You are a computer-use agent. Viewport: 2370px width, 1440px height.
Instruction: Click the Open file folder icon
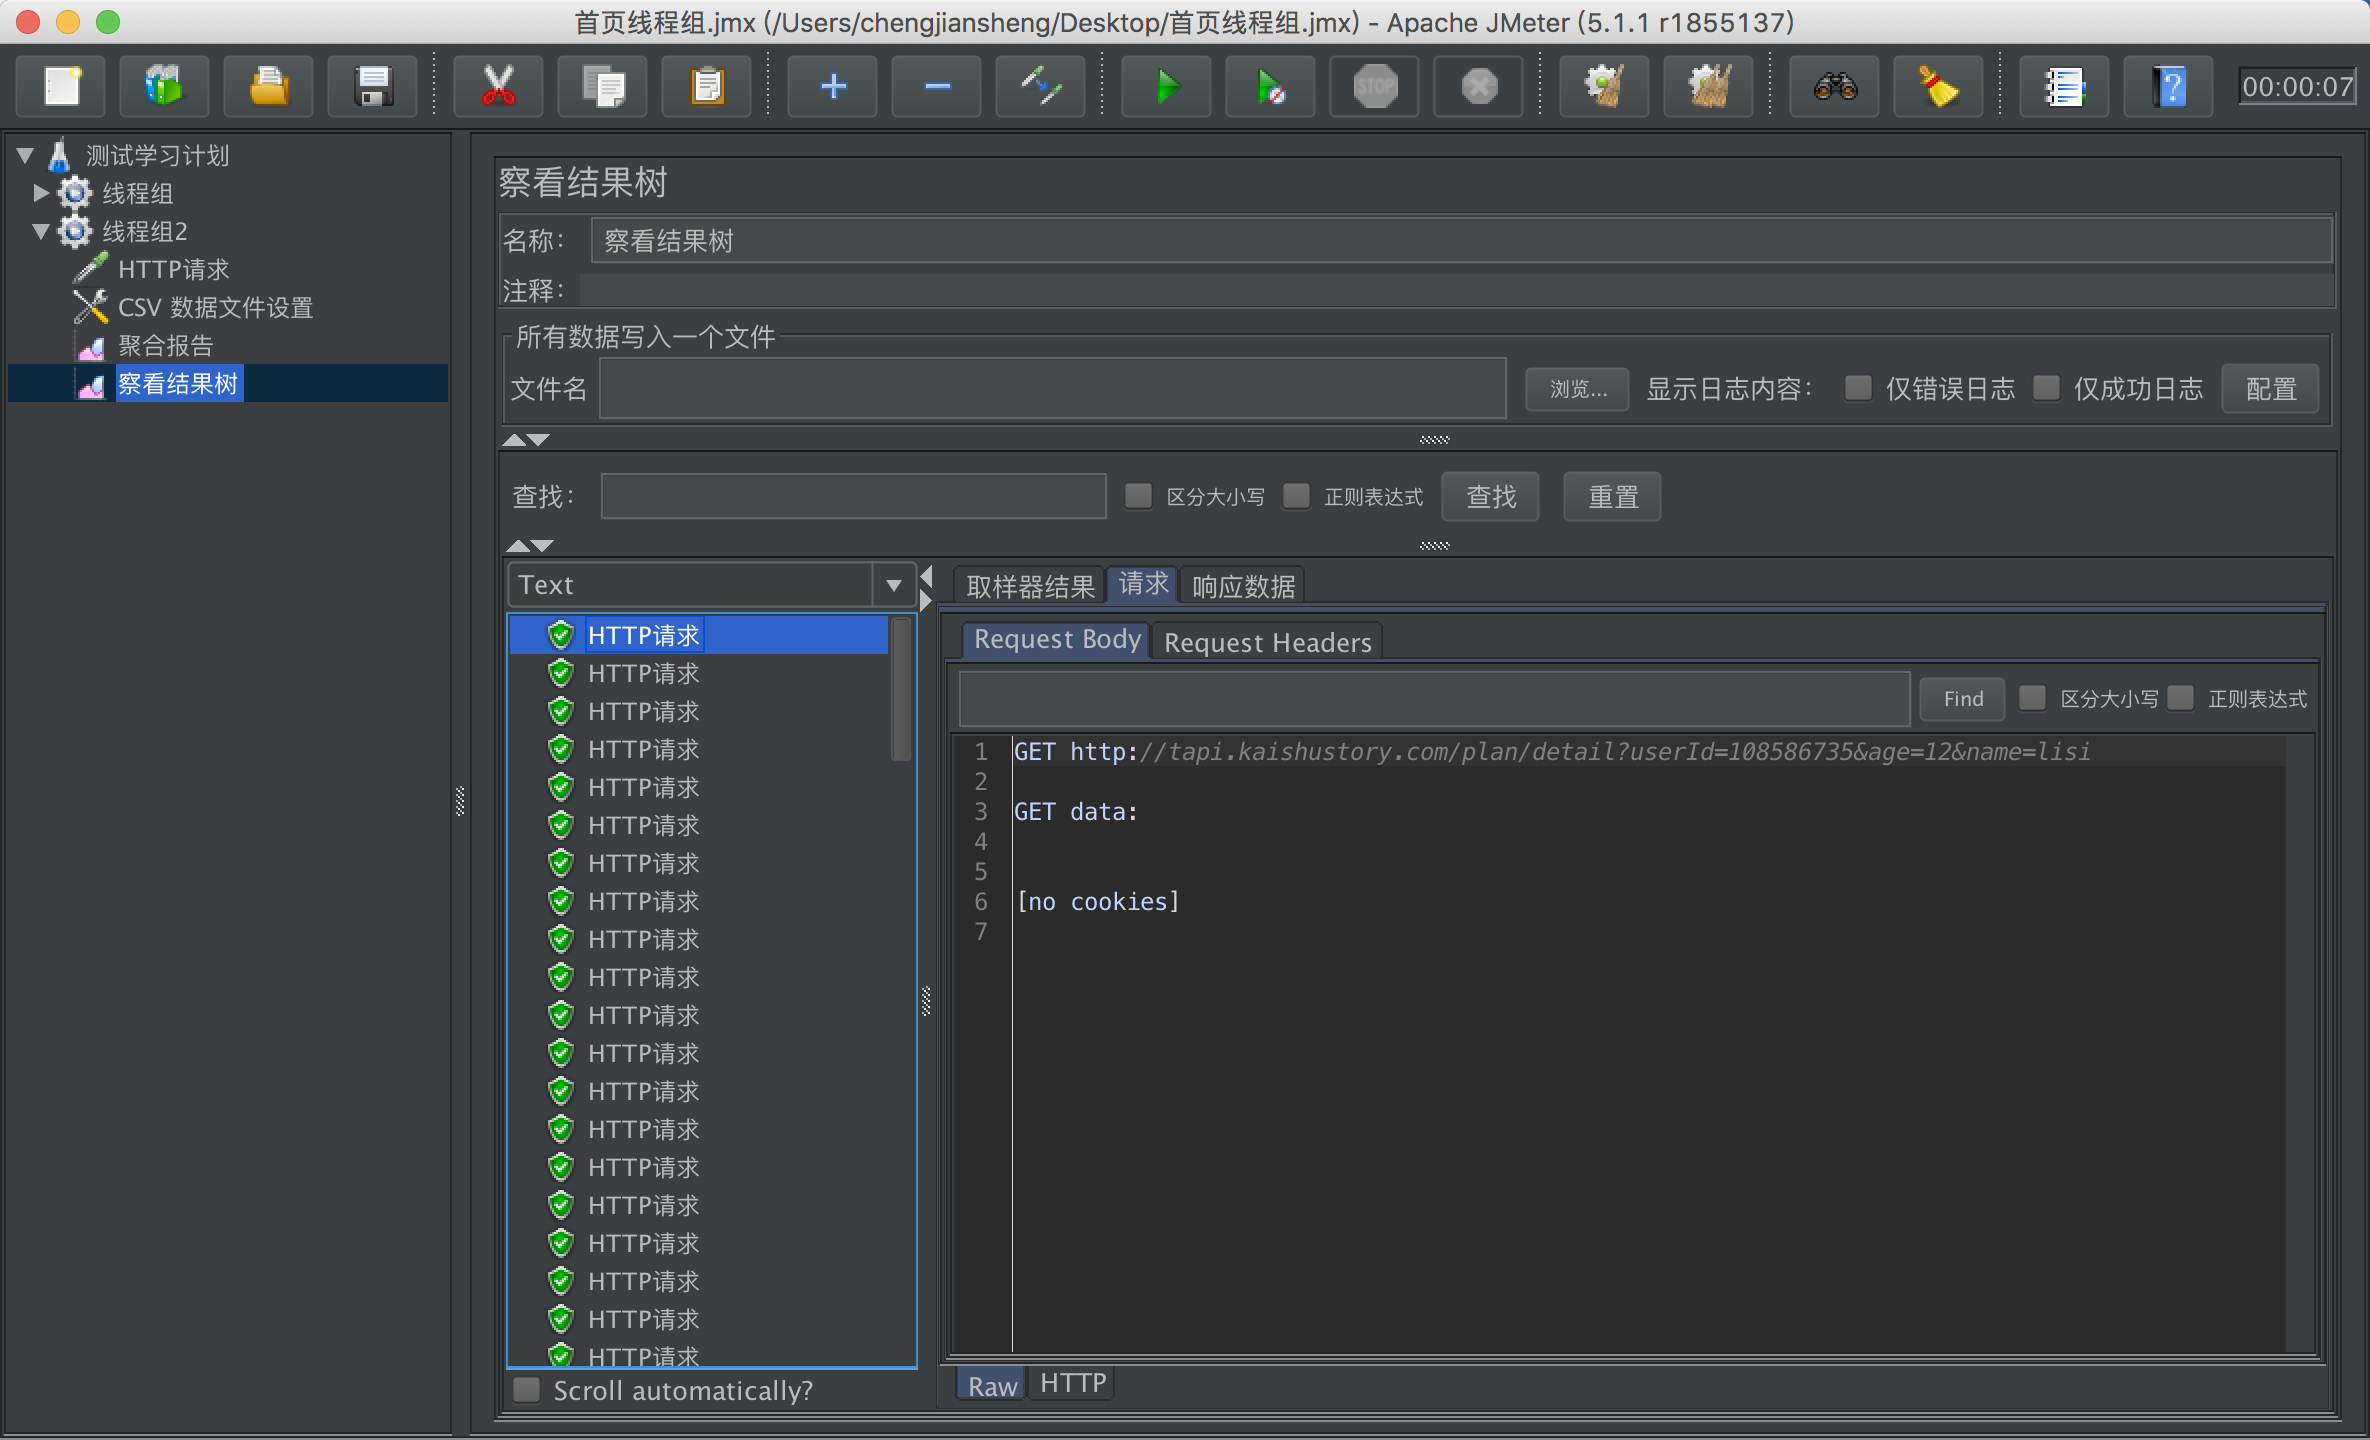269,87
